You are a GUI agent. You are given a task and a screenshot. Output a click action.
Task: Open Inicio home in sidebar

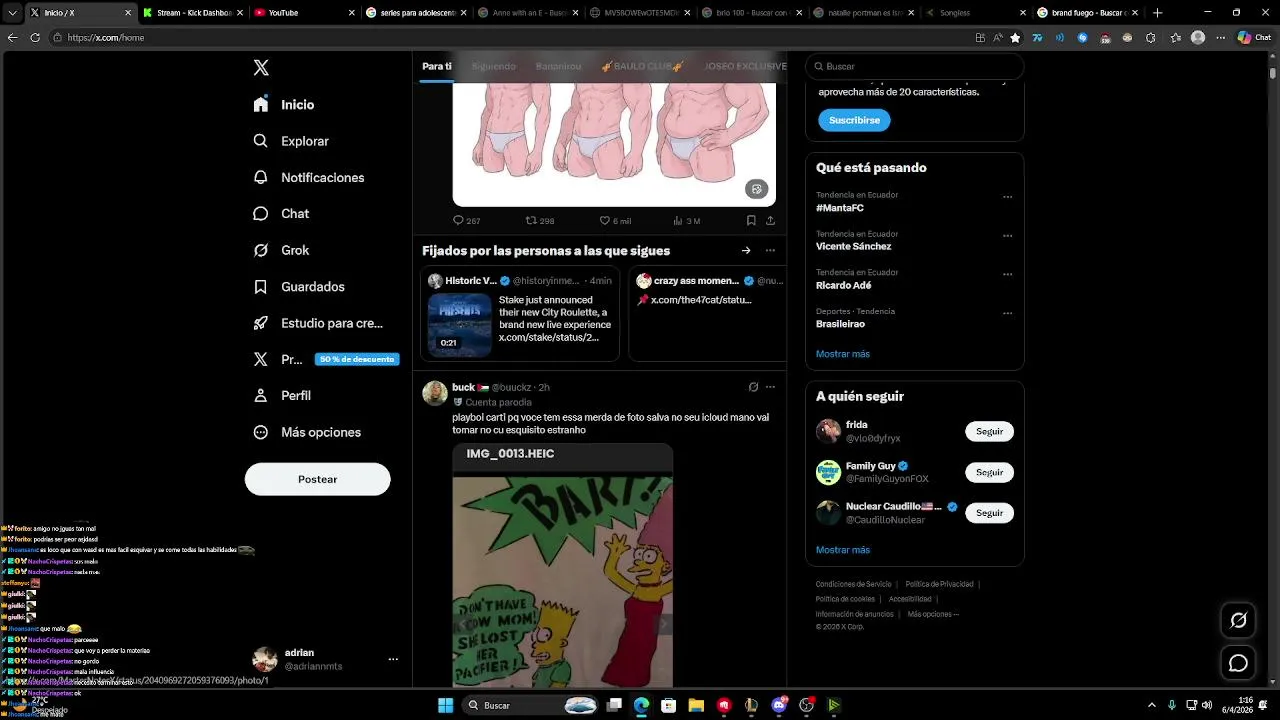(284, 104)
